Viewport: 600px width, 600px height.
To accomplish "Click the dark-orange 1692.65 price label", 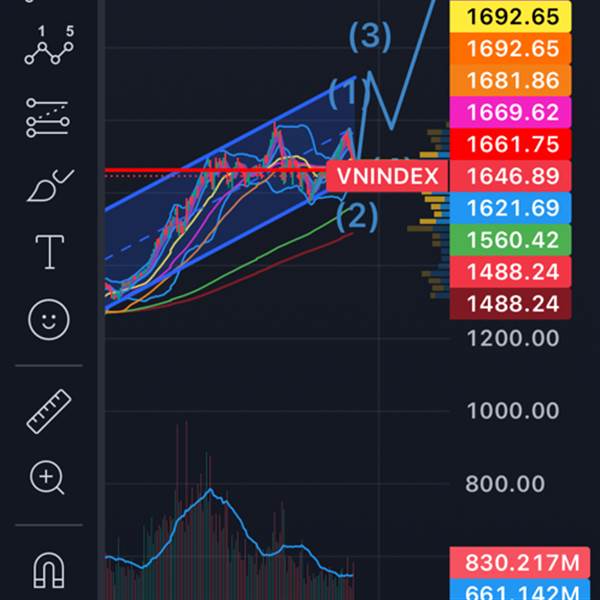I will [510, 49].
